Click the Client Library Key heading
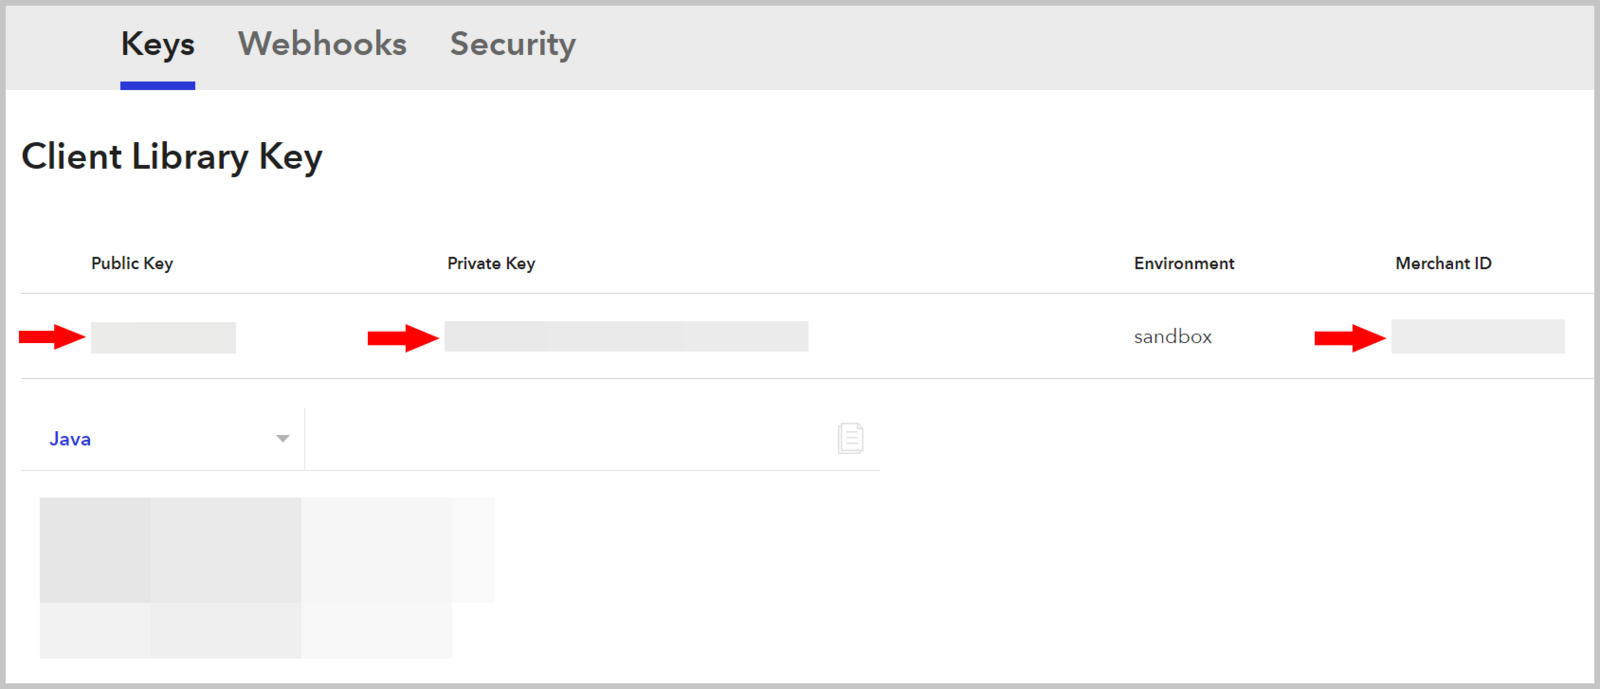1600x689 pixels. click(x=172, y=157)
